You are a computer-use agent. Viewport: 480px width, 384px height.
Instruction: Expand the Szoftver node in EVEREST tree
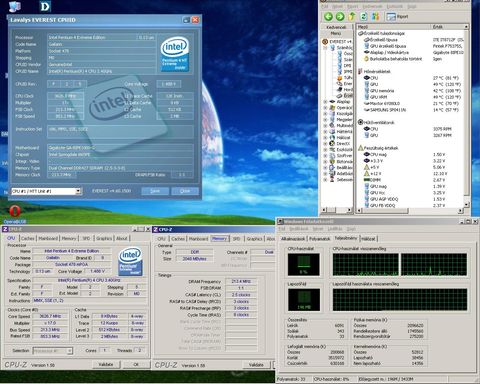click(325, 155)
